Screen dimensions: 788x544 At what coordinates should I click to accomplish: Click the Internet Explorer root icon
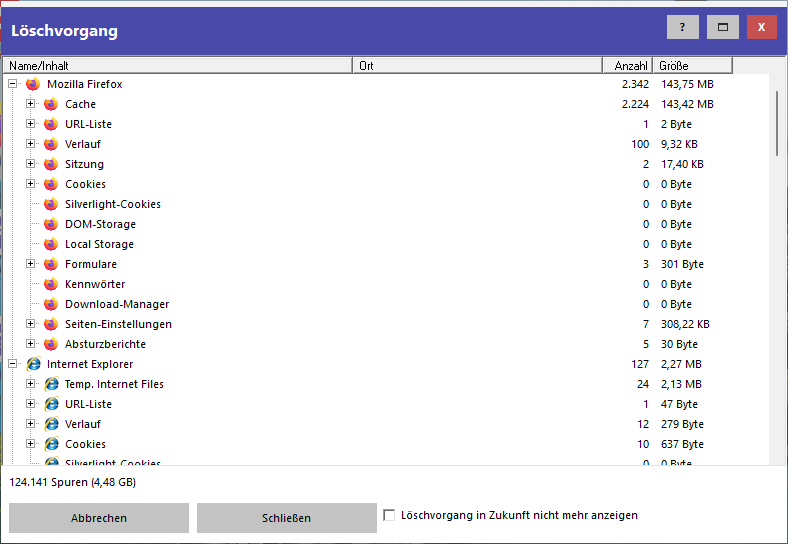(x=33, y=364)
